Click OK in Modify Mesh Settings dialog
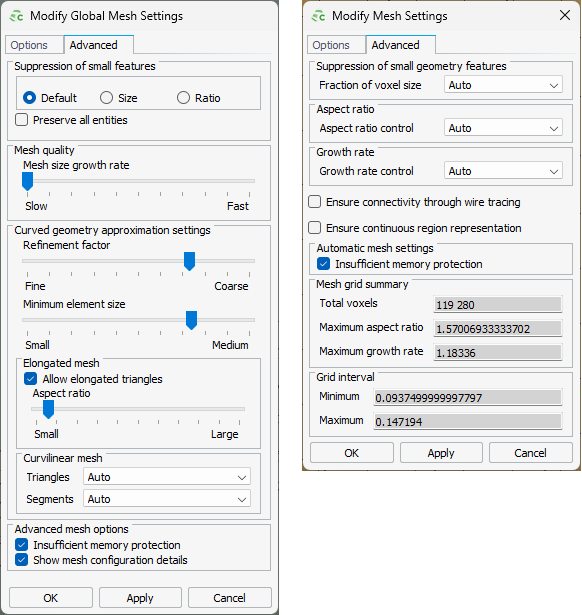This screenshot has height=615, width=582. click(x=351, y=453)
